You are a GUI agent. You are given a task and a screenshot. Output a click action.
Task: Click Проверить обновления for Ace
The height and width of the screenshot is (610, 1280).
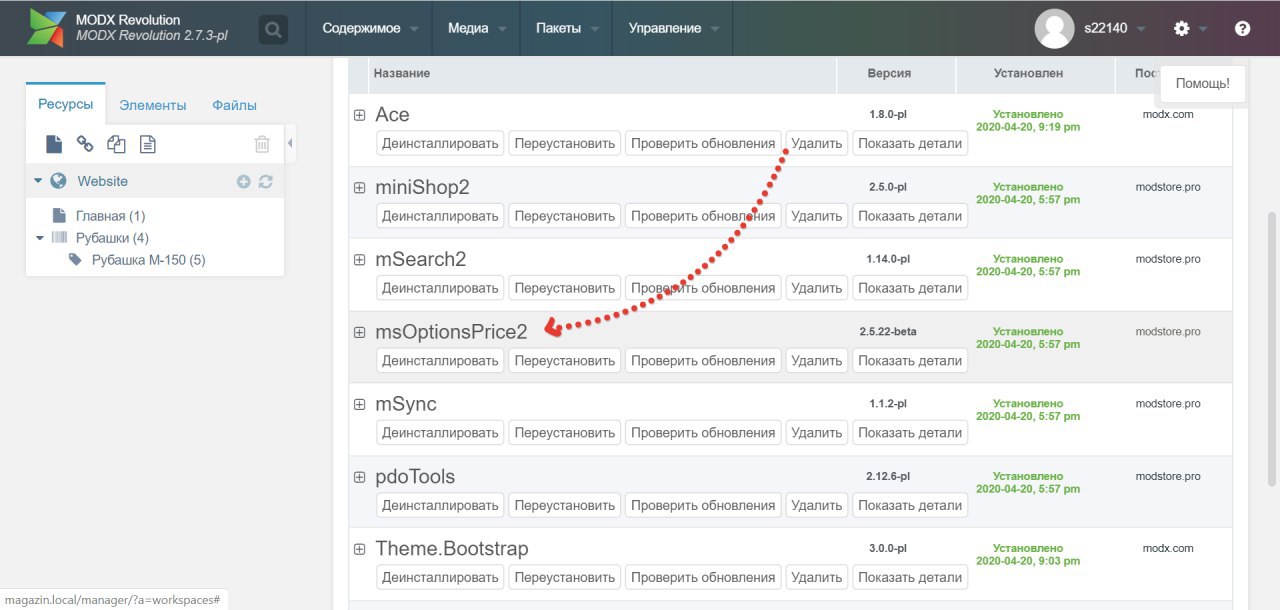[x=703, y=143]
